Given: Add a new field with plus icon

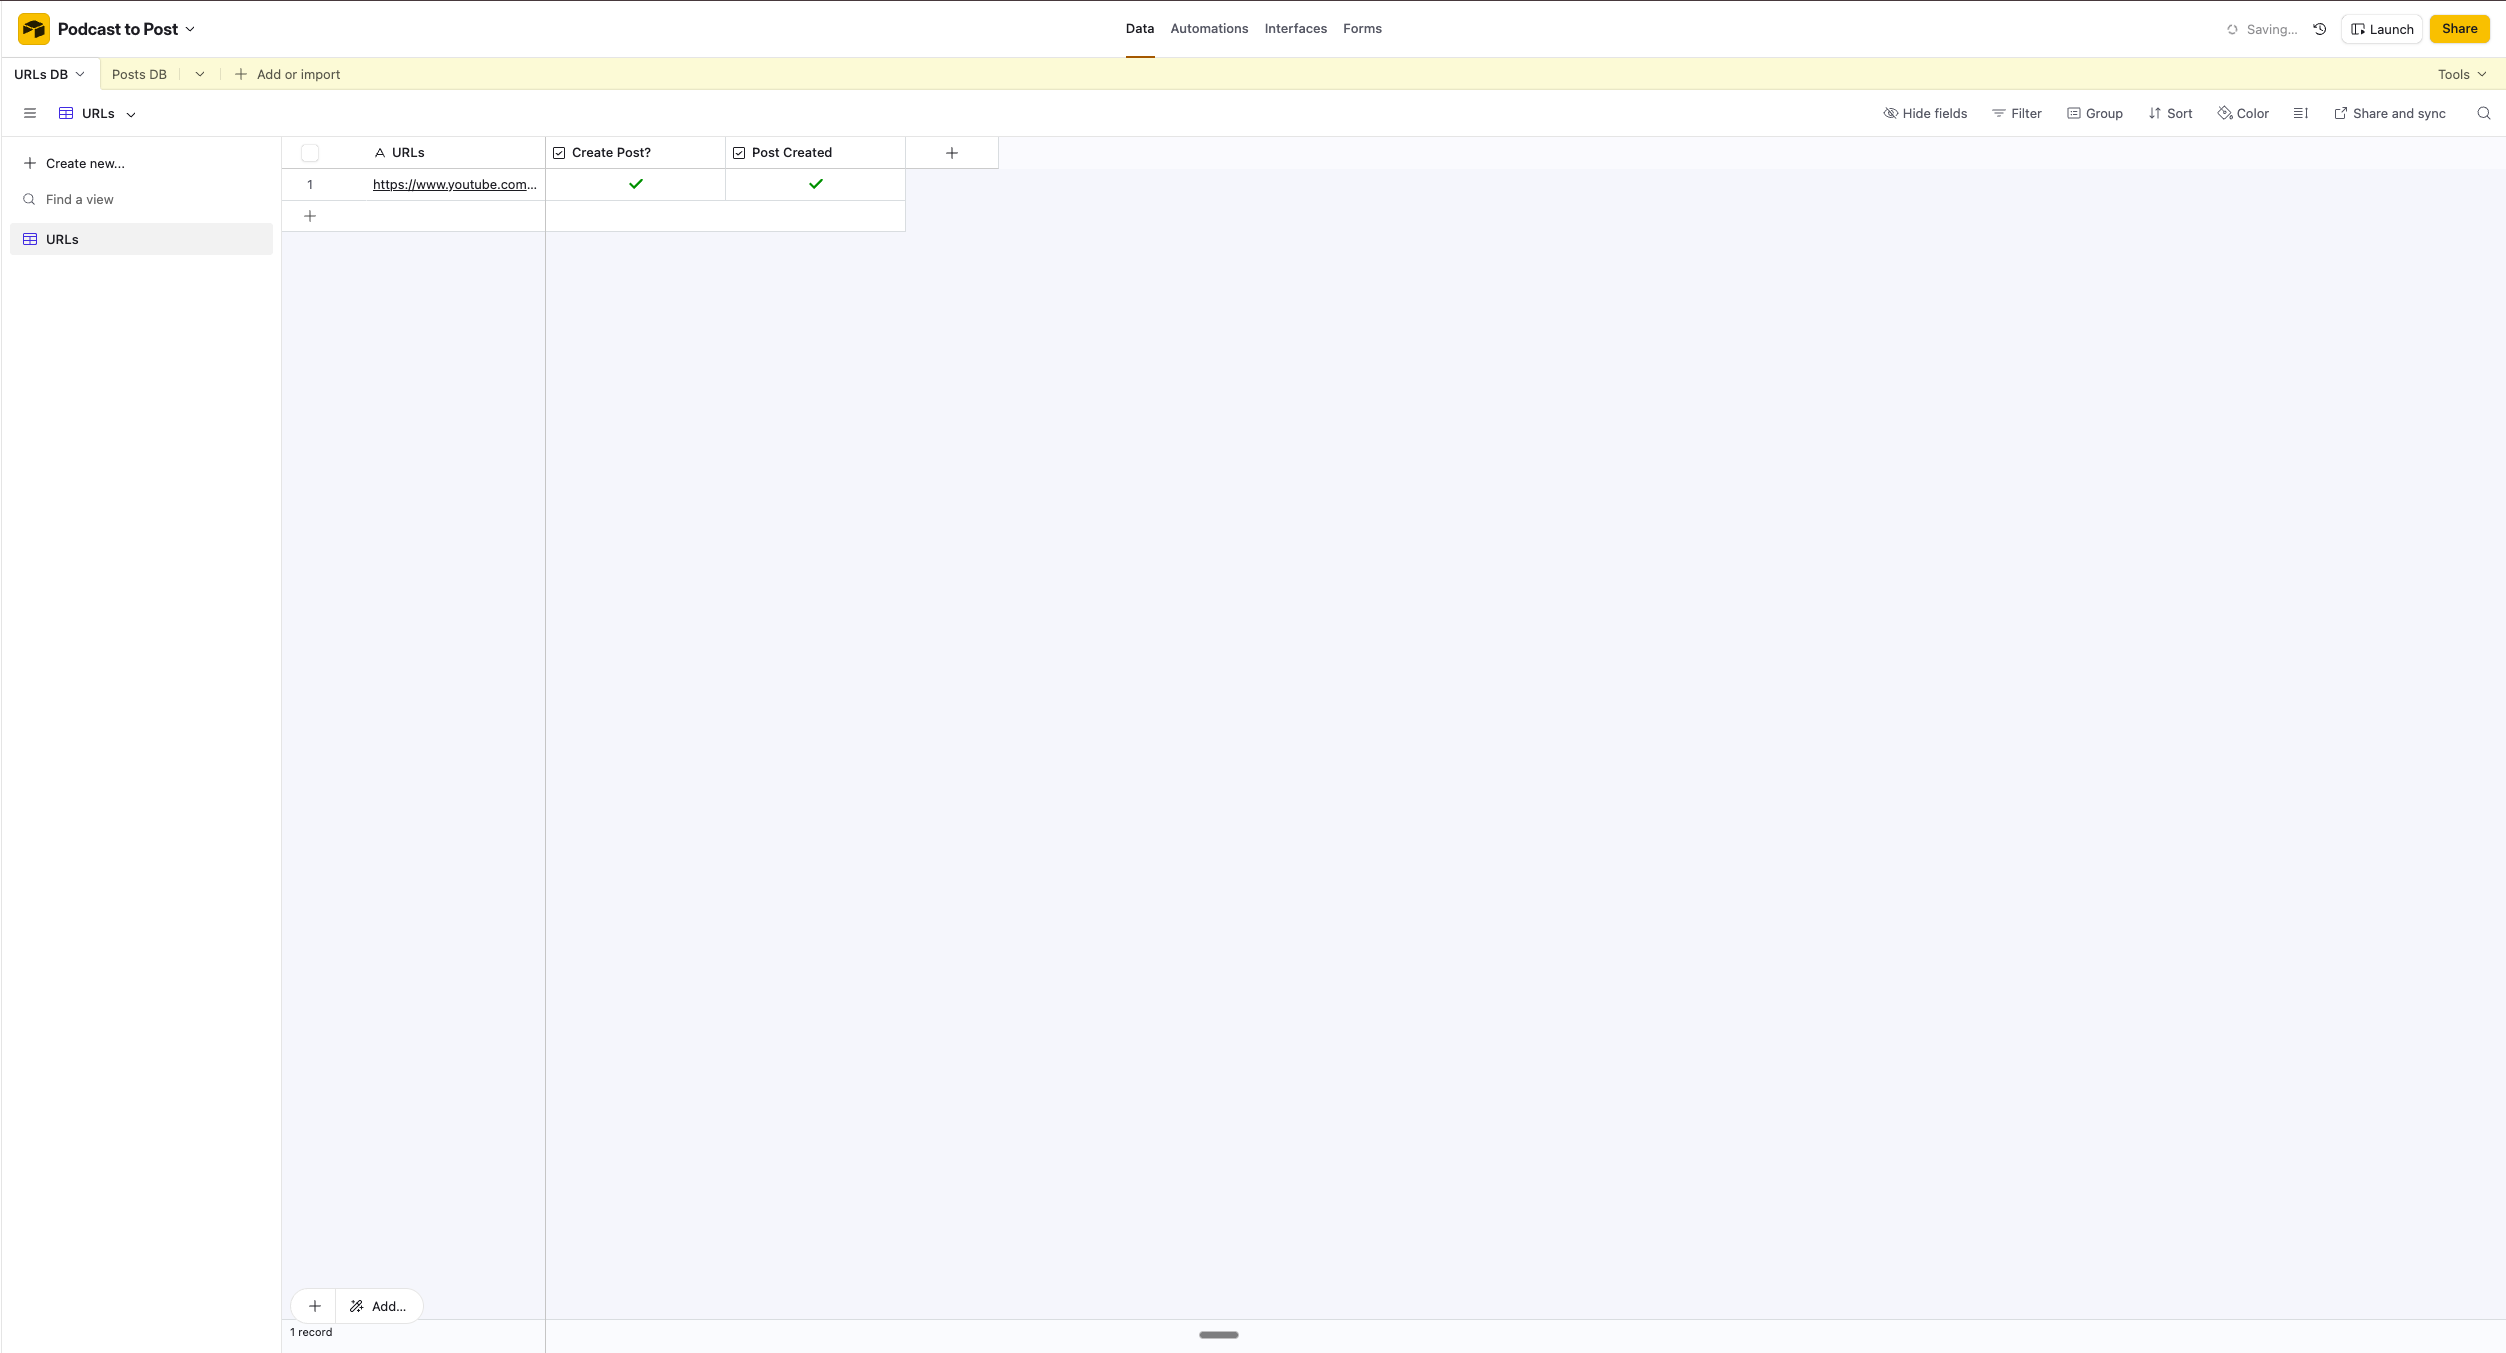Looking at the screenshot, I should 951,153.
